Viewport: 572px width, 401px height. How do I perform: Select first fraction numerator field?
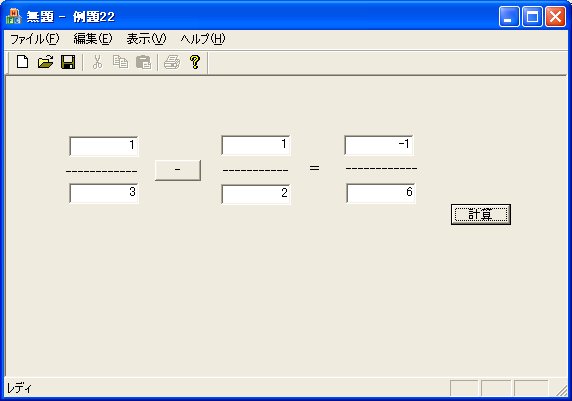pyautogui.click(x=104, y=146)
